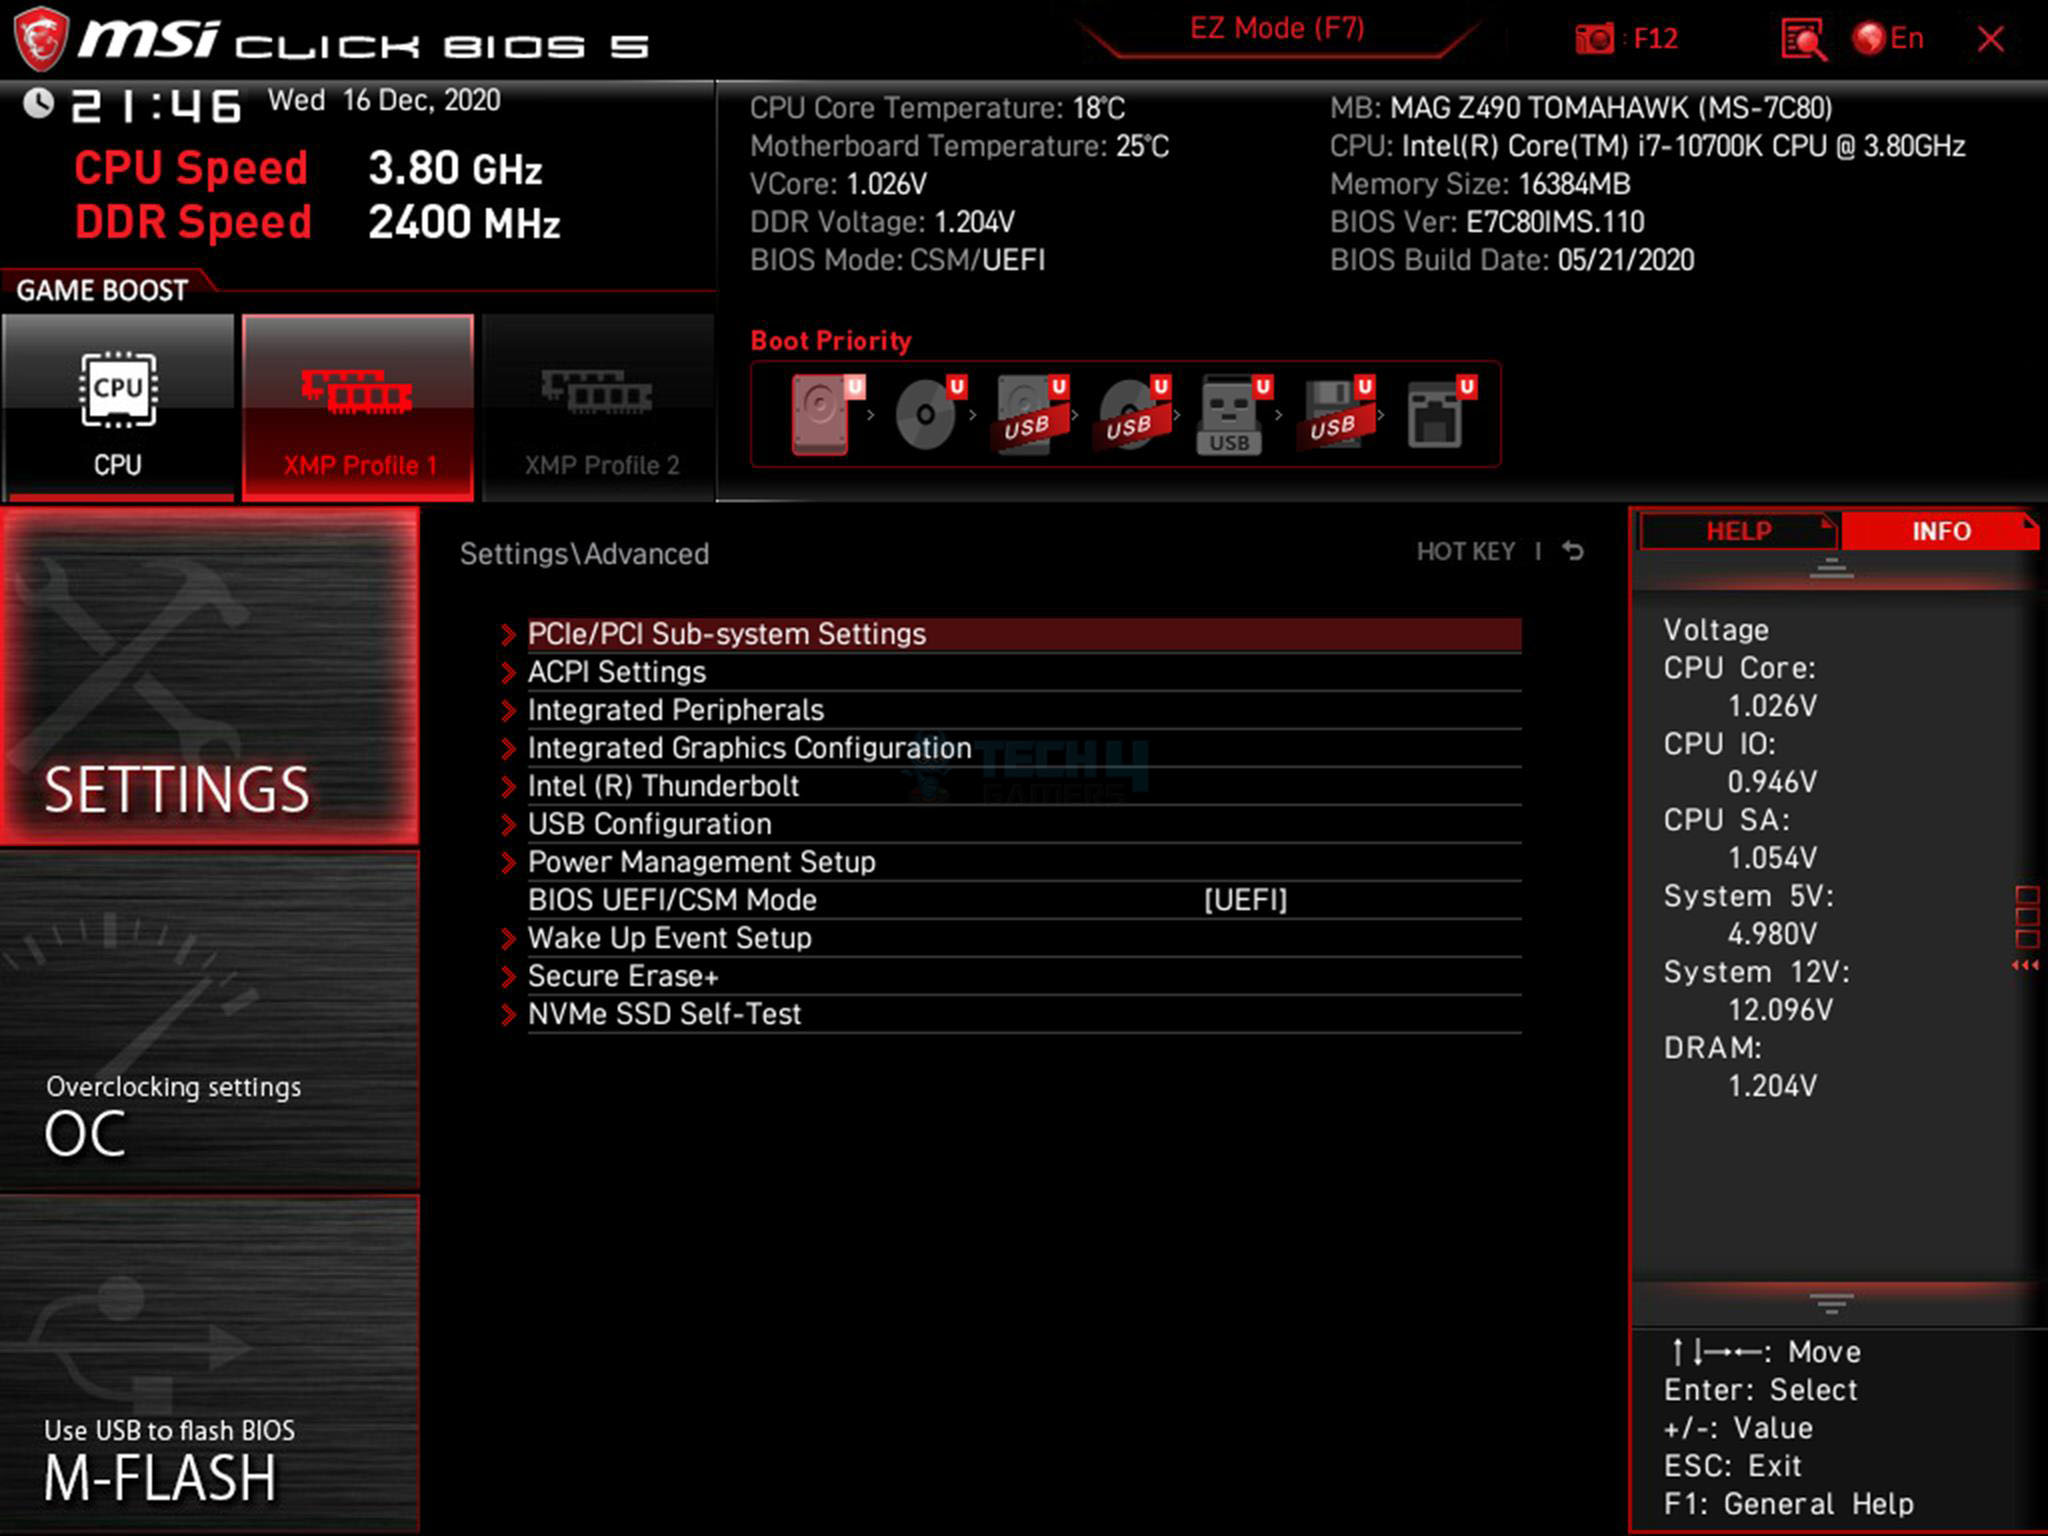
Task: Open USB Configuration submenu
Action: 1012,824
